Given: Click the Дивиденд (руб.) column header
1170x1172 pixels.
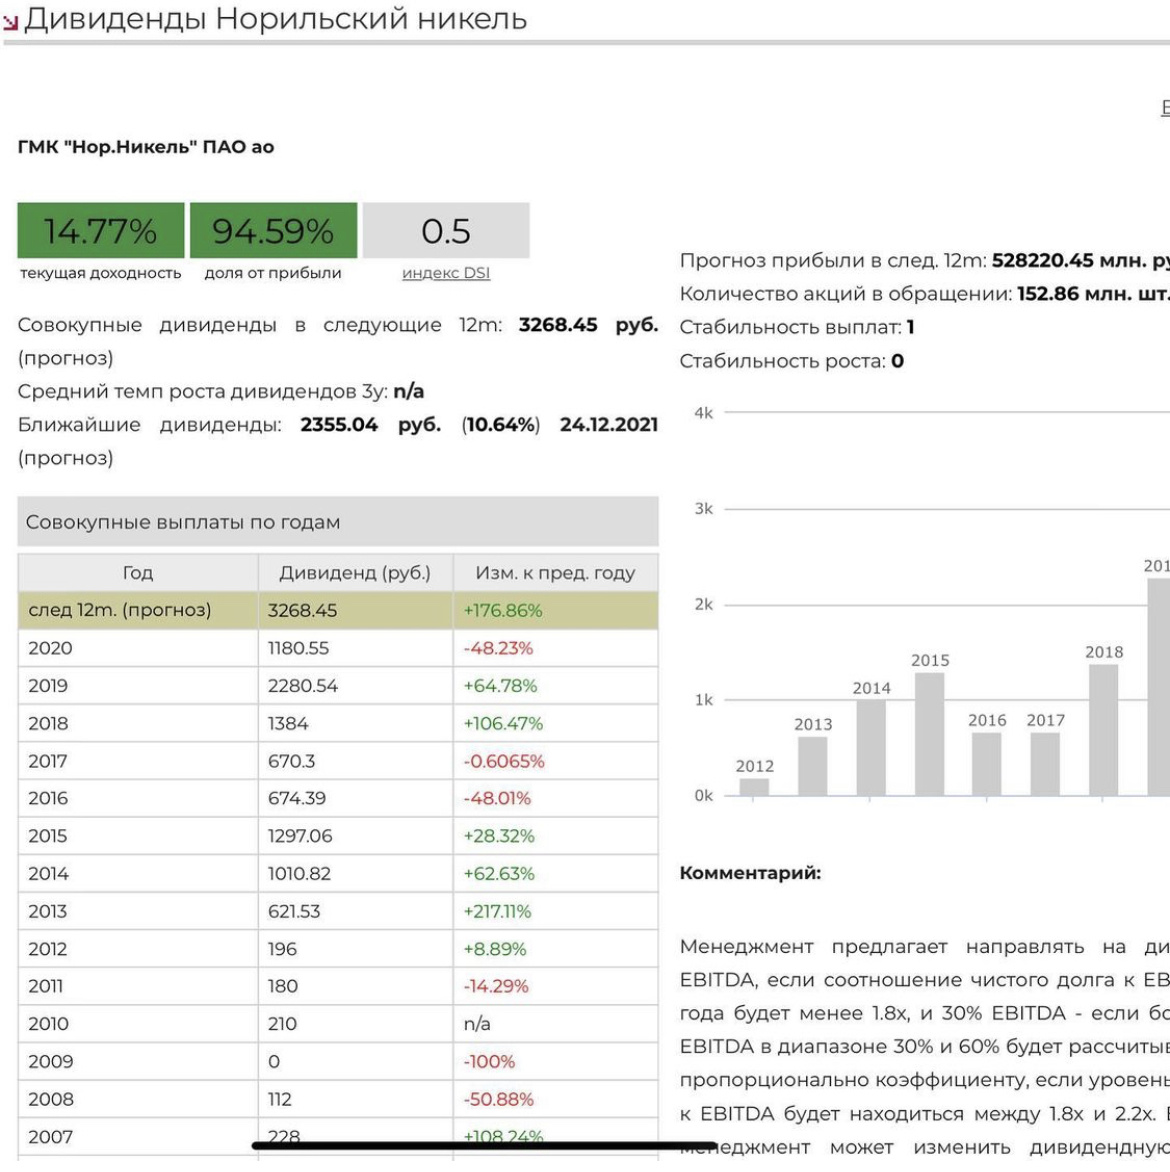Looking at the screenshot, I should pyautogui.click(x=355, y=573).
